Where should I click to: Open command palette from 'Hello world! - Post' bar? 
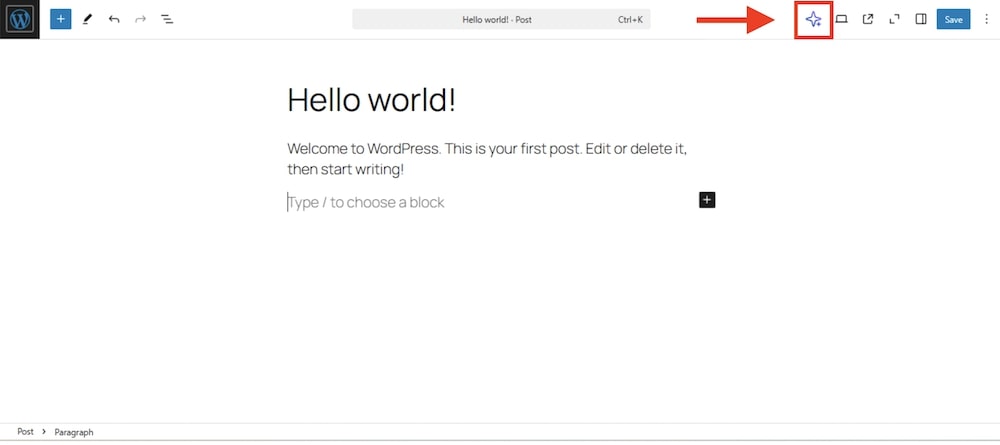coord(501,19)
